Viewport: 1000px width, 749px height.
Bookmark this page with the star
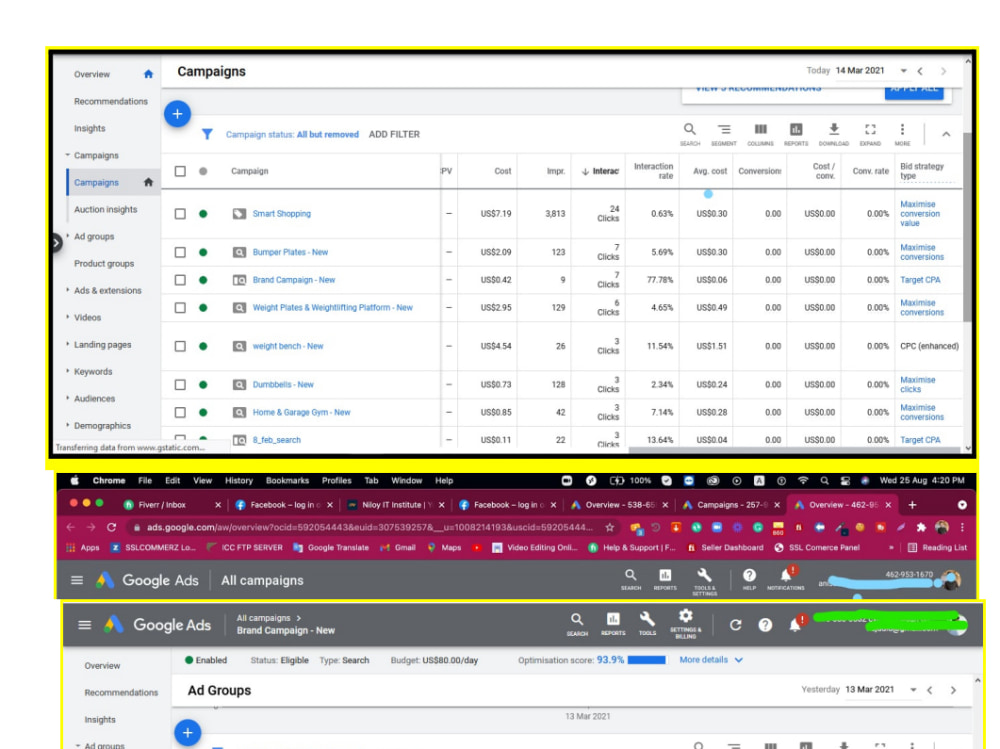(x=610, y=528)
